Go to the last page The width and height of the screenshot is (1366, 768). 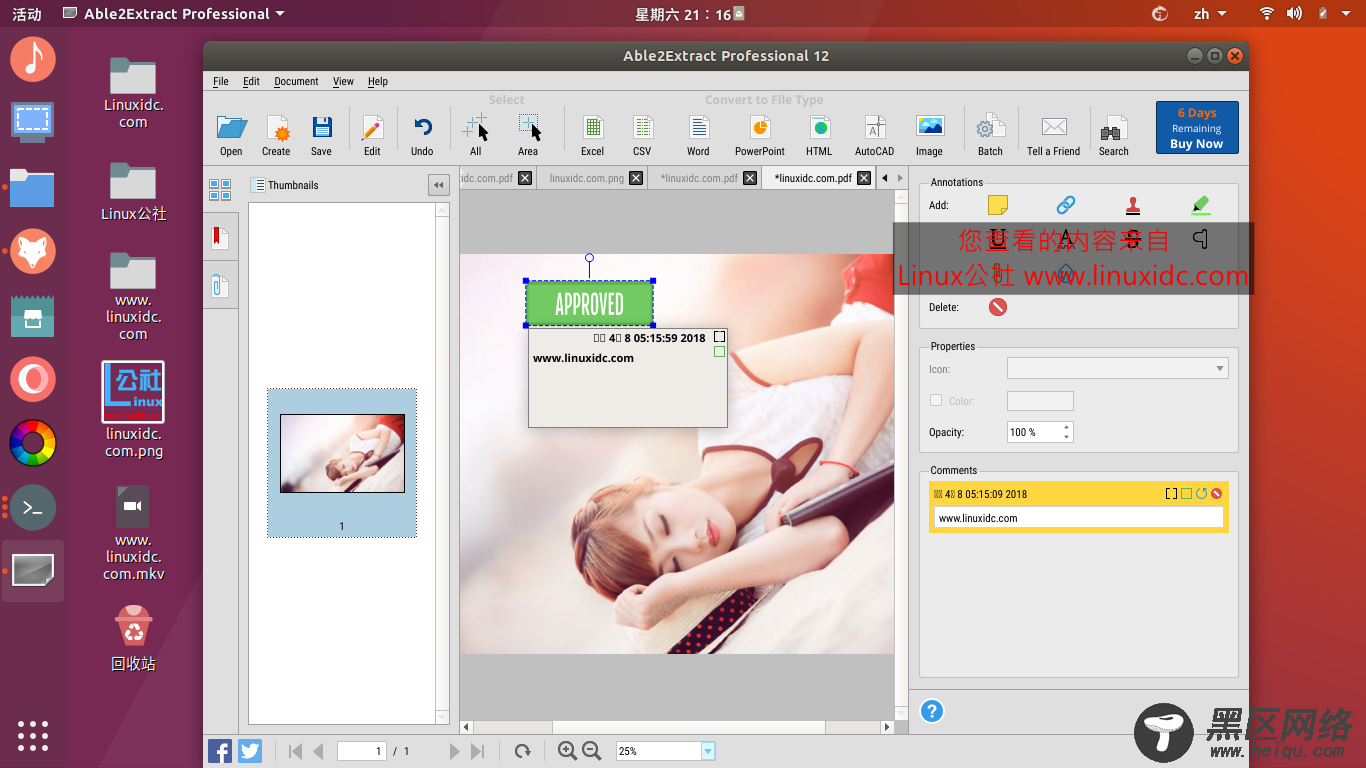[478, 751]
